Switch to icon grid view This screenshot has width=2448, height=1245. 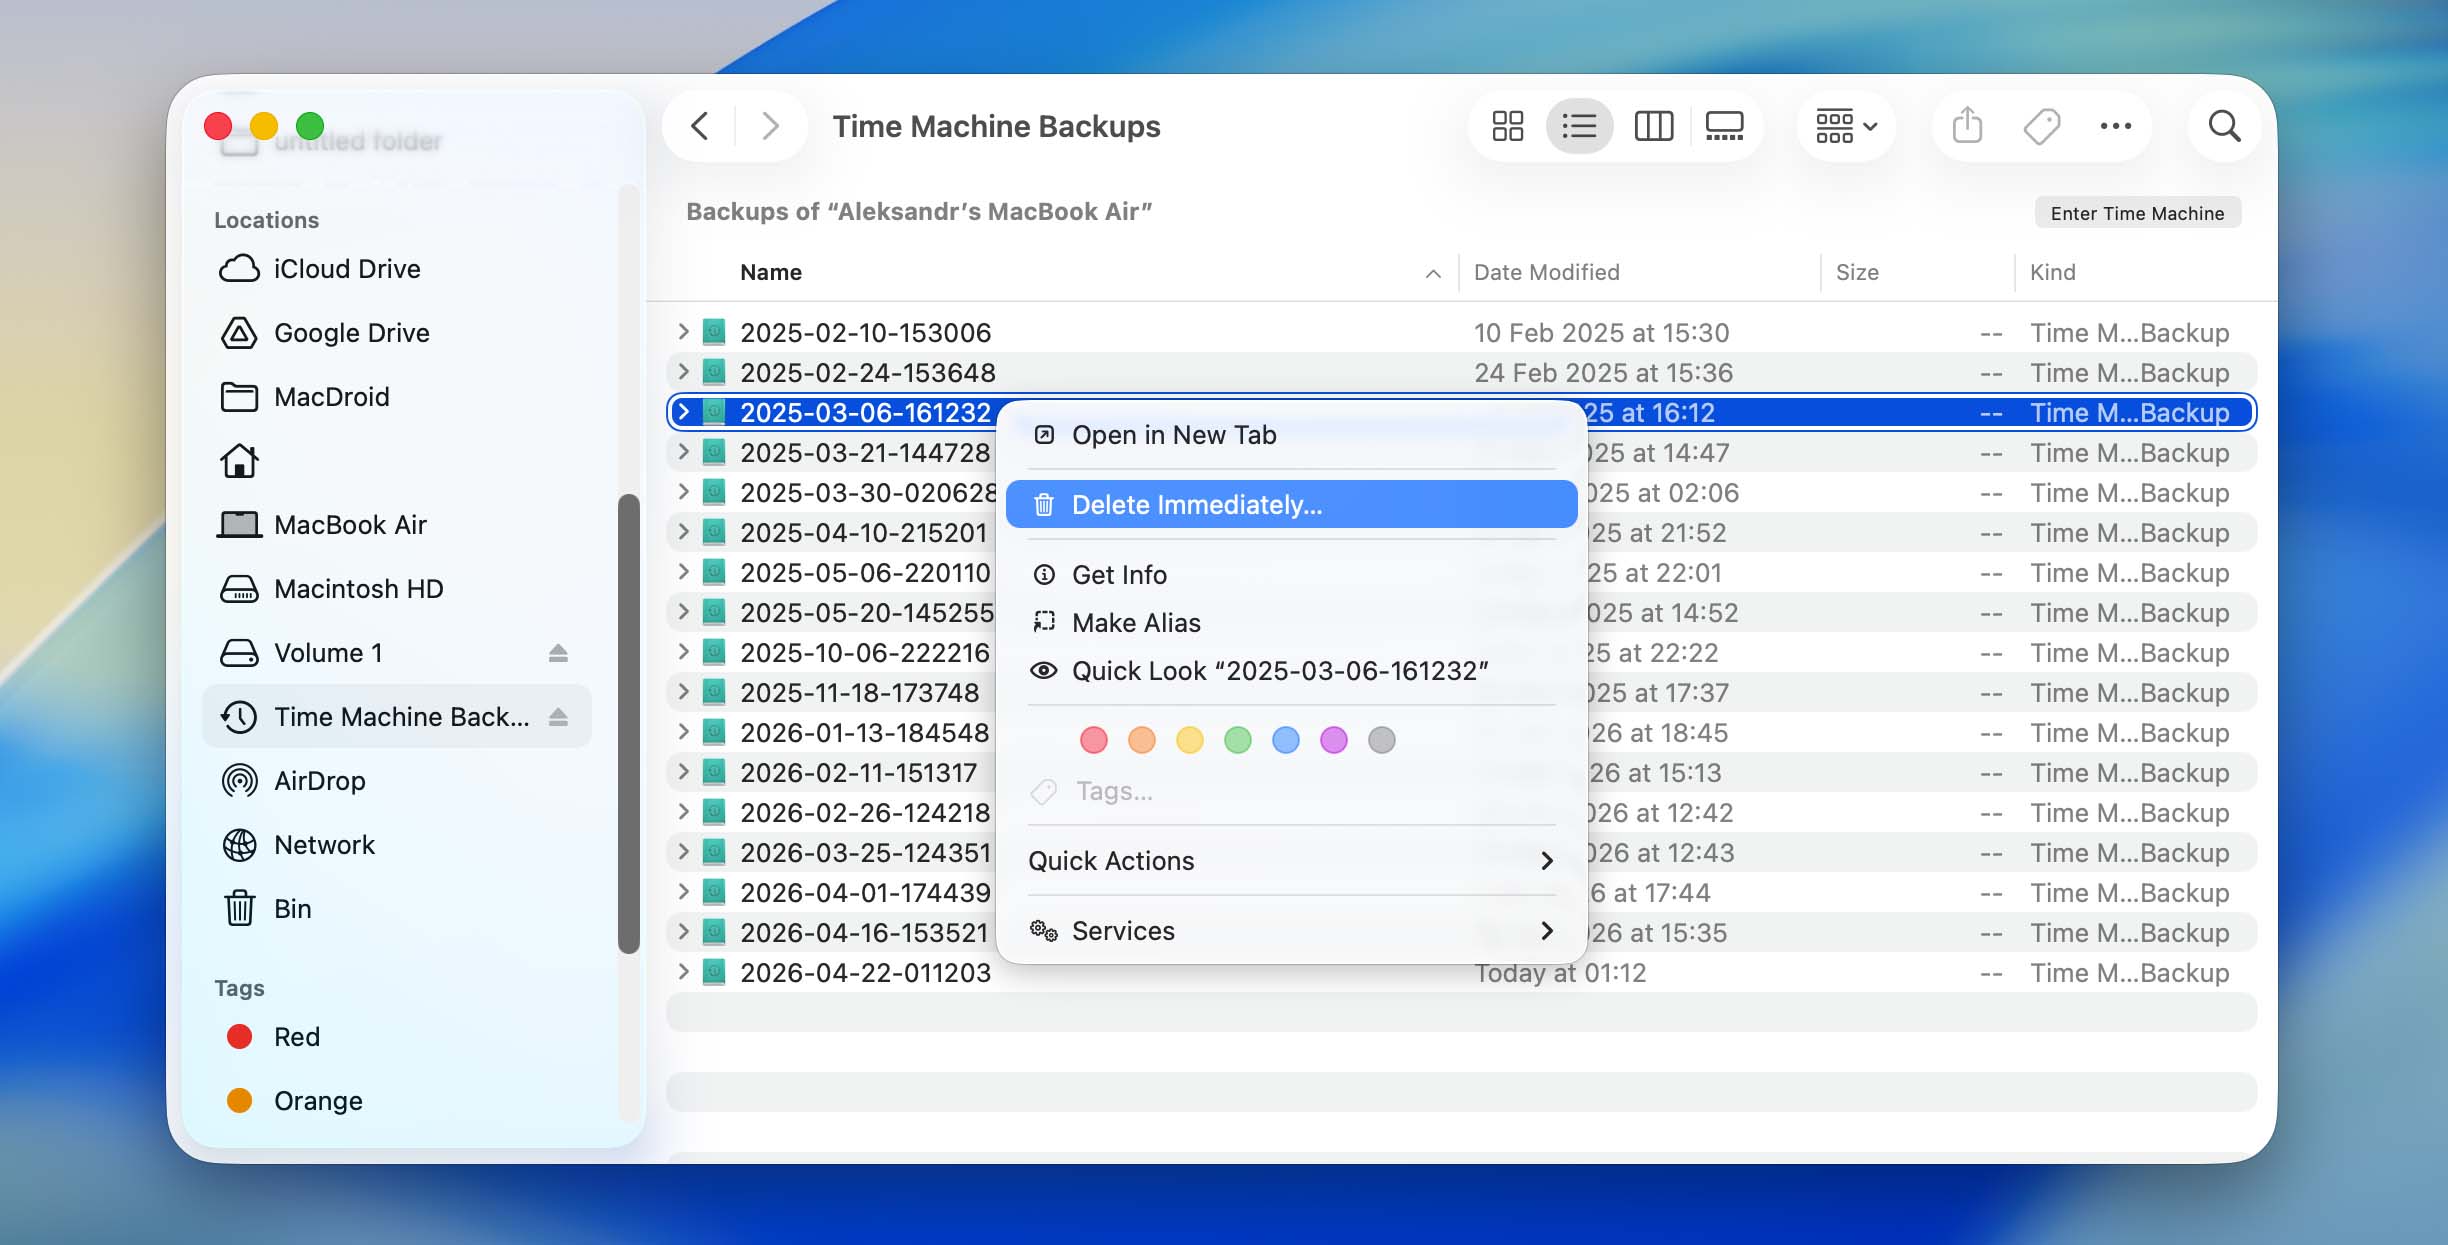[x=1507, y=126]
